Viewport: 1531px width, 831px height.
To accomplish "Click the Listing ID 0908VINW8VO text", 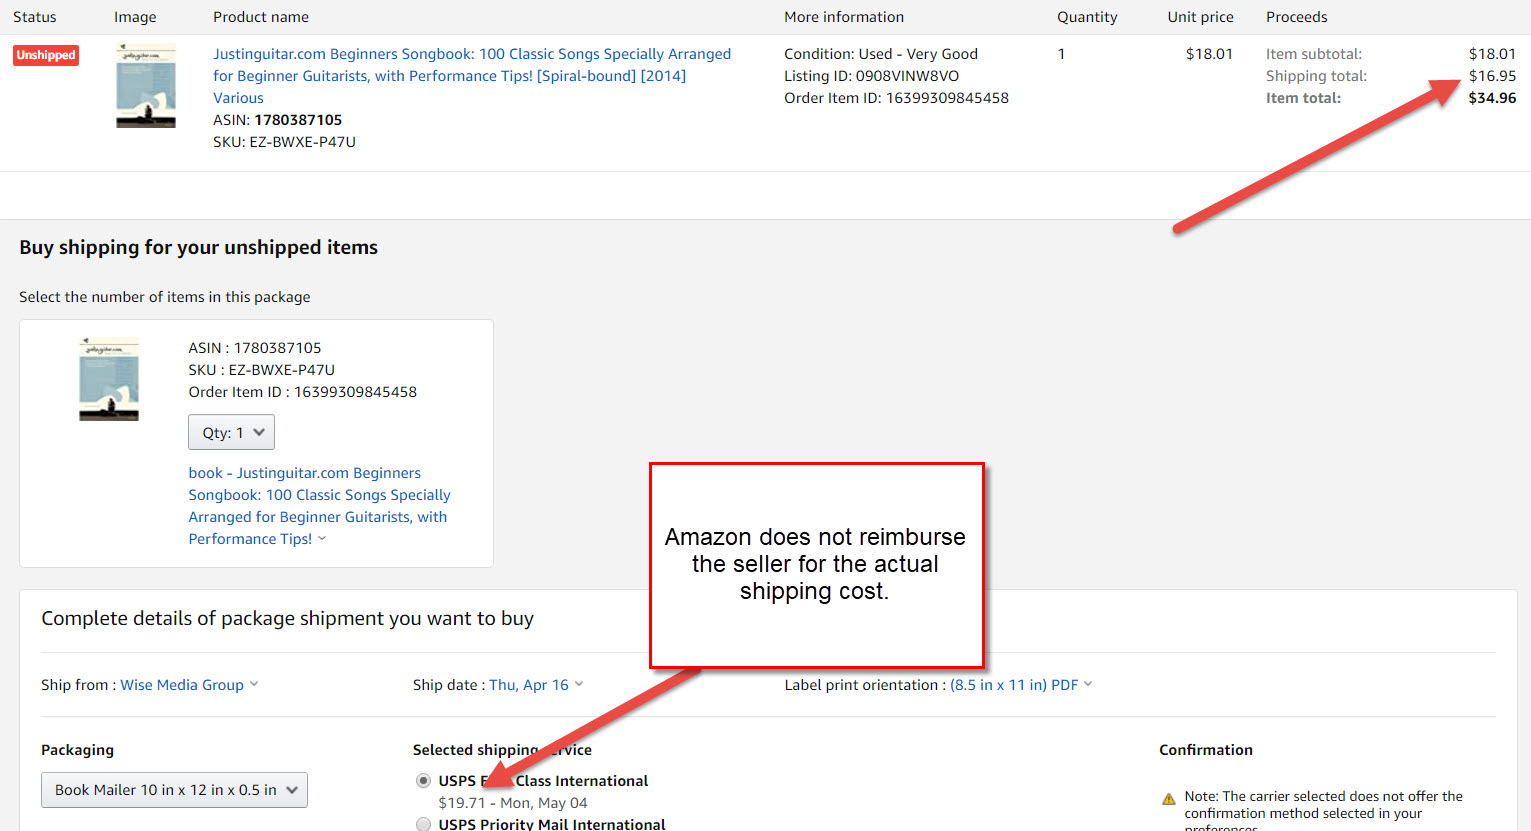I will (871, 76).
